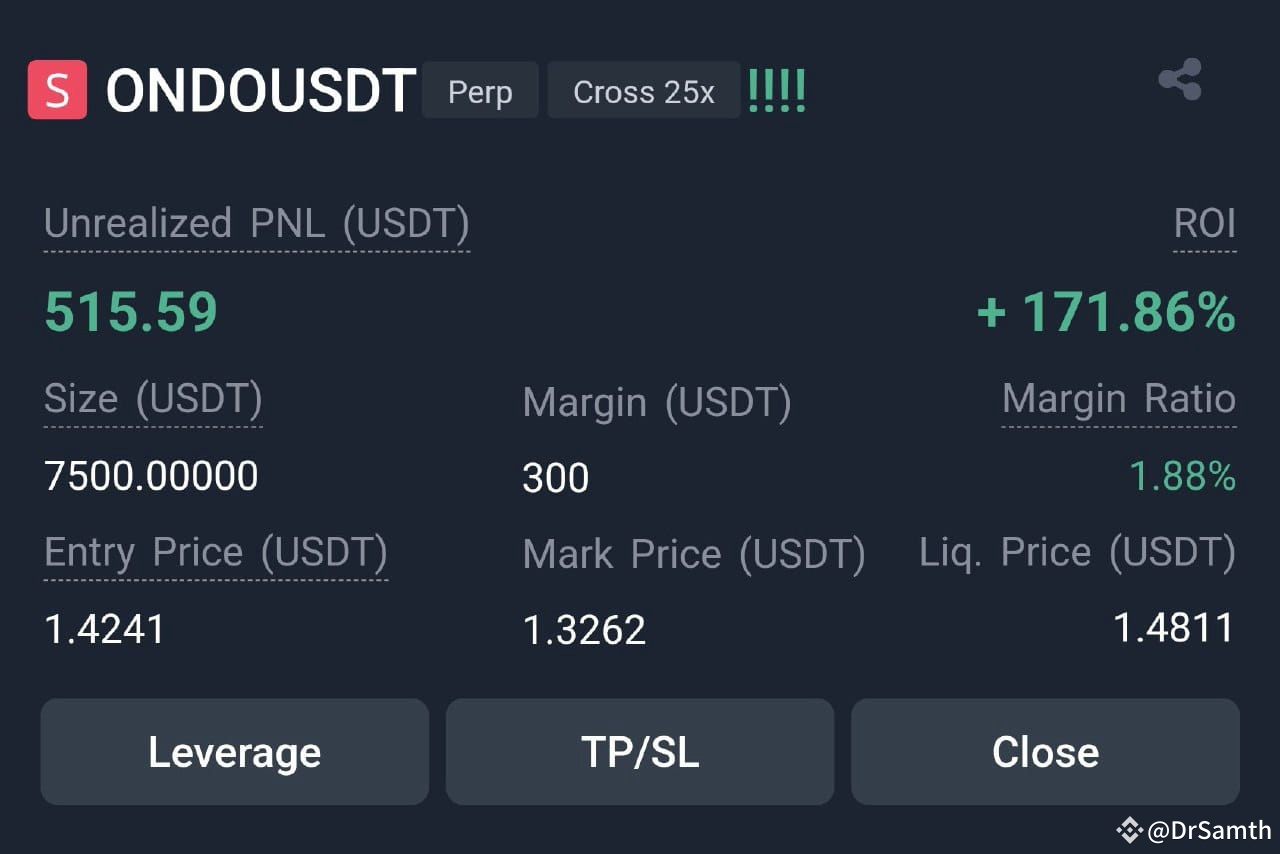Click the red S short position badge
The image size is (1280, 854).
(x=57, y=89)
